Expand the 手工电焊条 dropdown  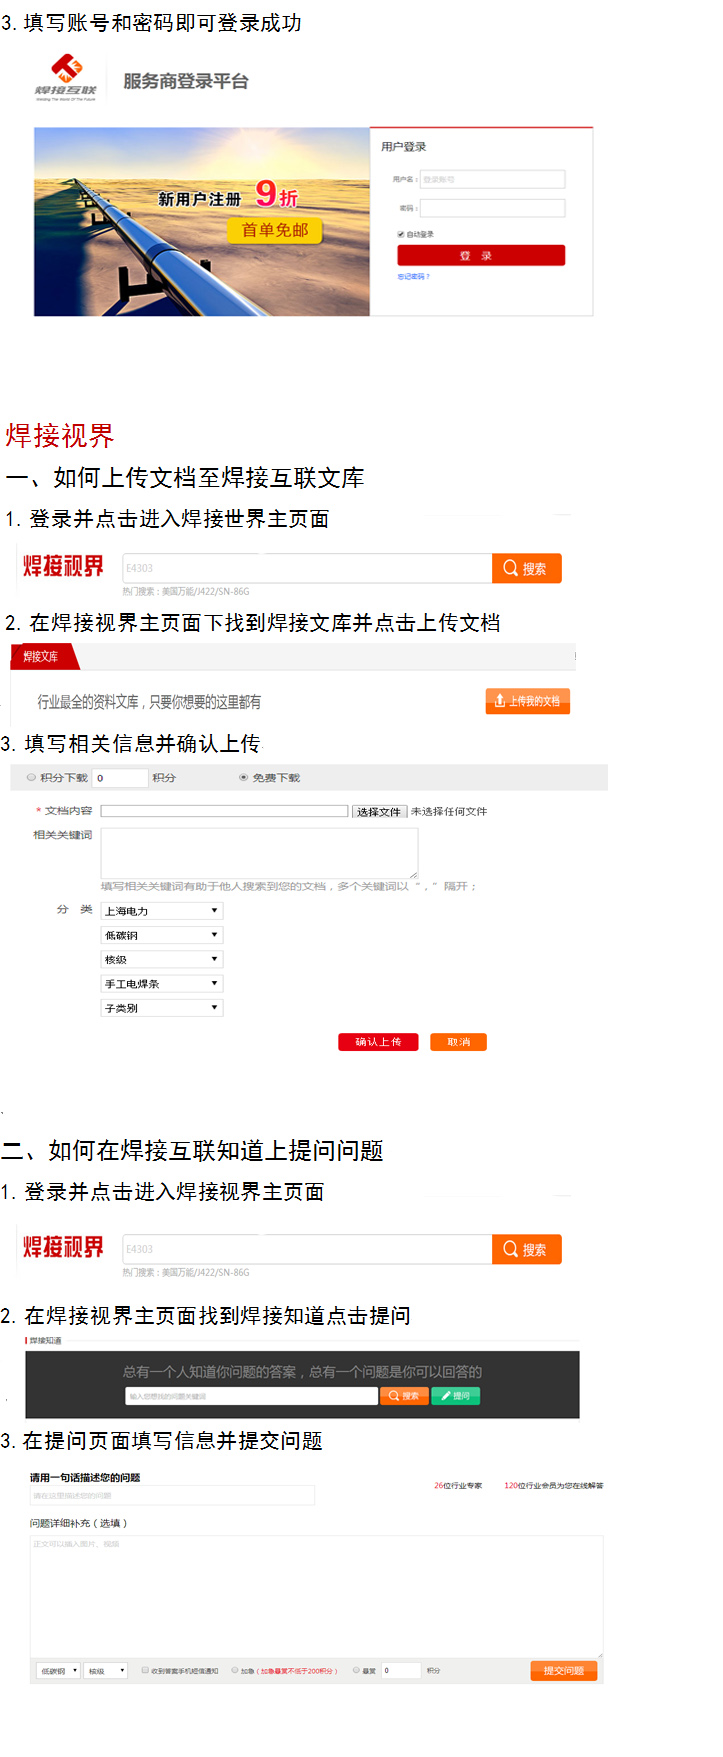162,984
